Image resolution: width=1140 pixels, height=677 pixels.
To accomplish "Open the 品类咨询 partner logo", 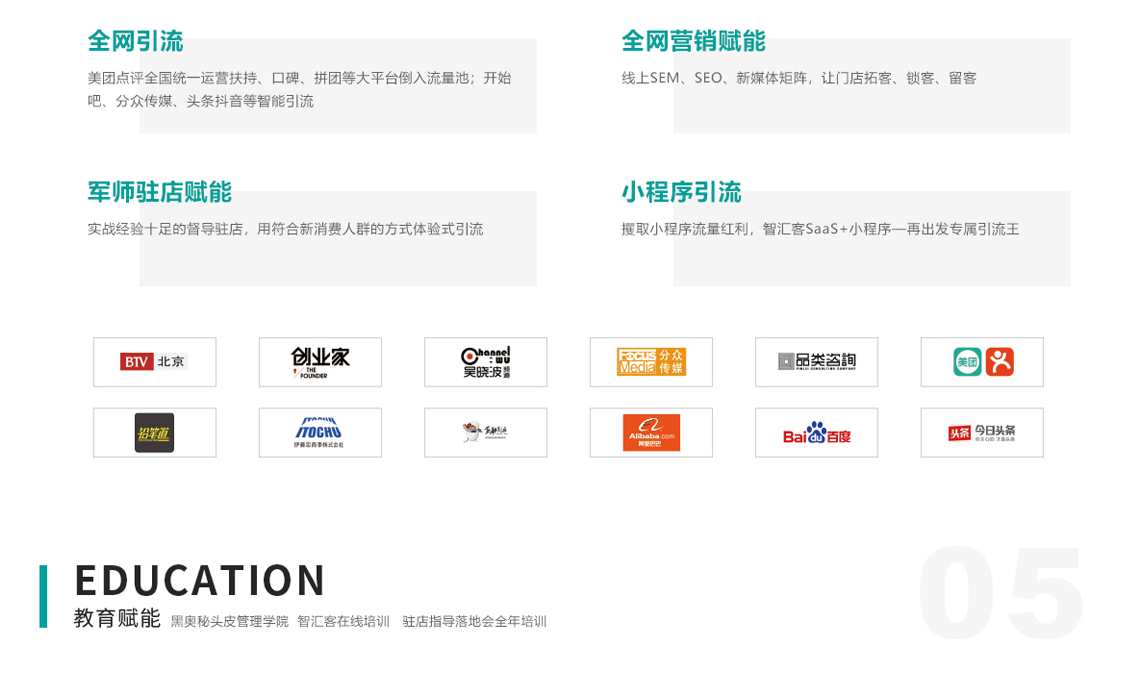I will 816,362.
